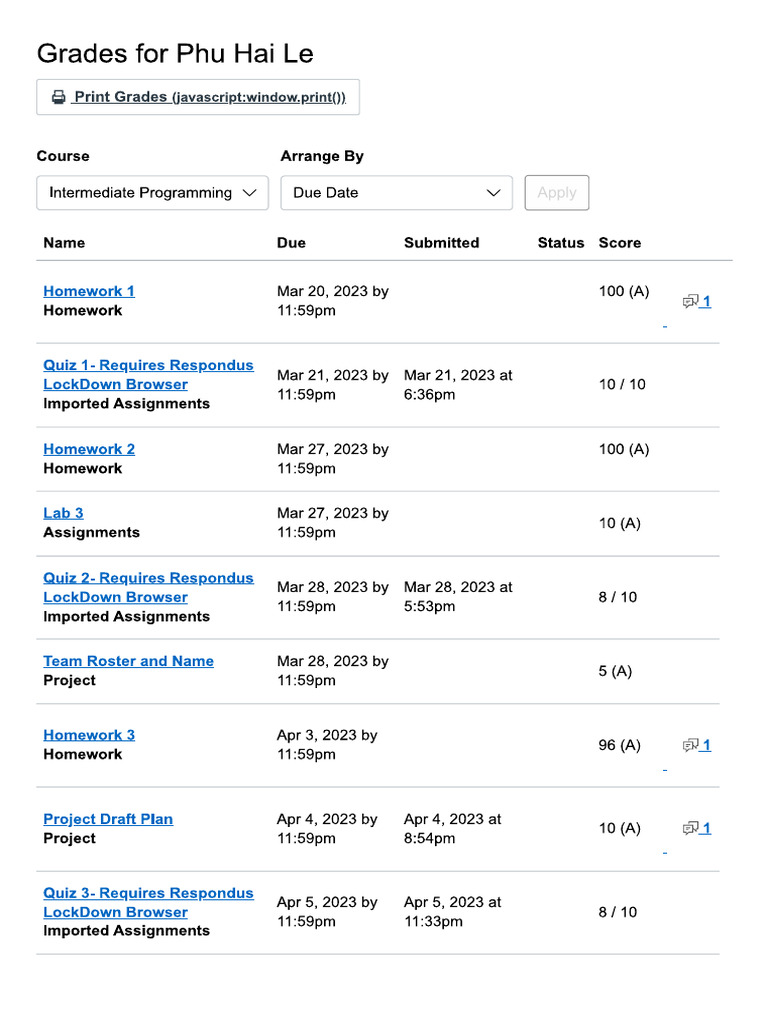Open comment icon for Homework 1
This screenshot has width=768, height=1024.
pyautogui.click(x=697, y=301)
